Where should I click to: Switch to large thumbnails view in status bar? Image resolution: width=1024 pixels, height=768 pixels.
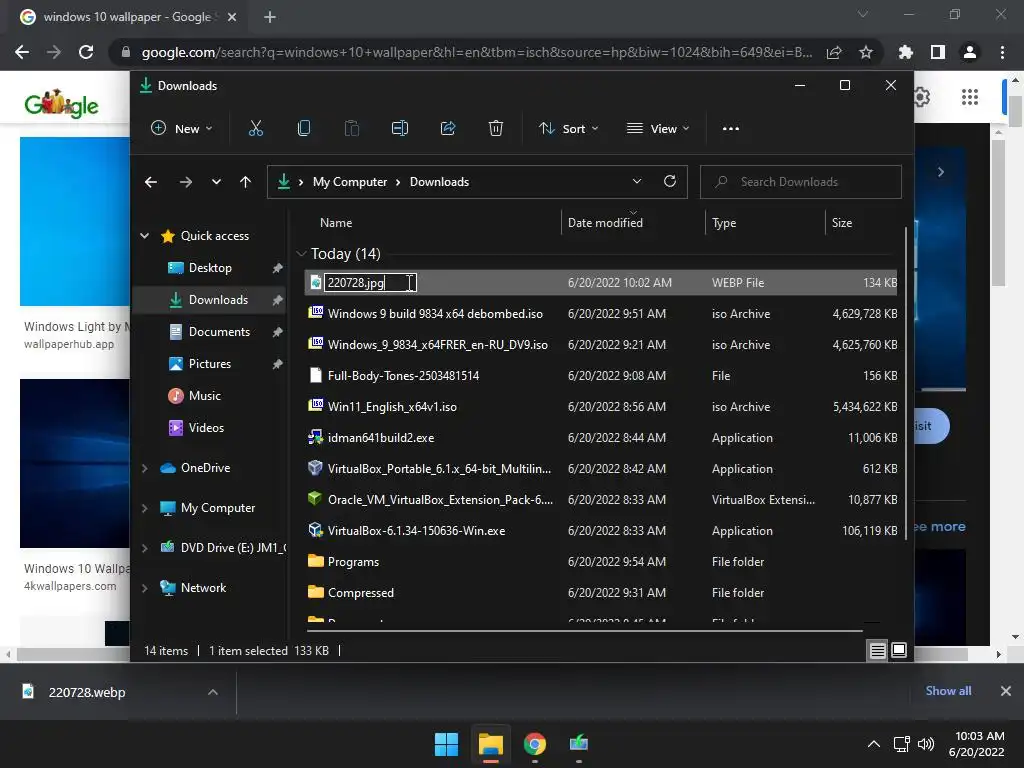[899, 650]
